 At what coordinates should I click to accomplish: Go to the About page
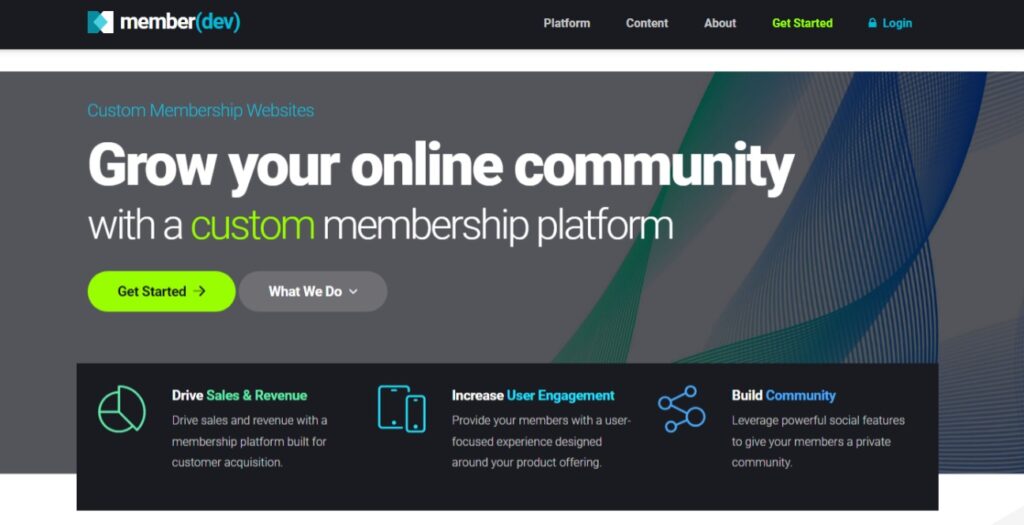(720, 23)
